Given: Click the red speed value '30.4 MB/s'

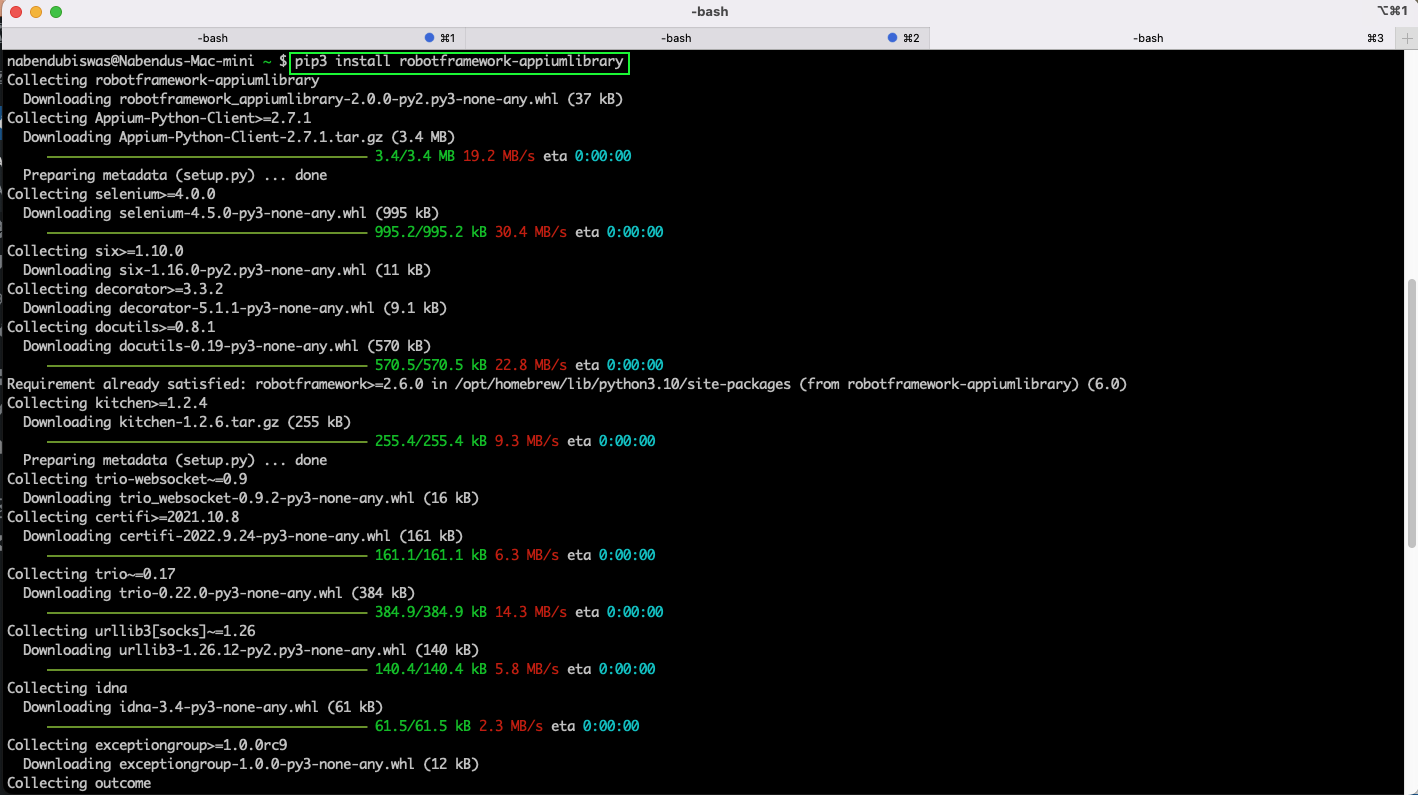Looking at the screenshot, I should 531,232.
